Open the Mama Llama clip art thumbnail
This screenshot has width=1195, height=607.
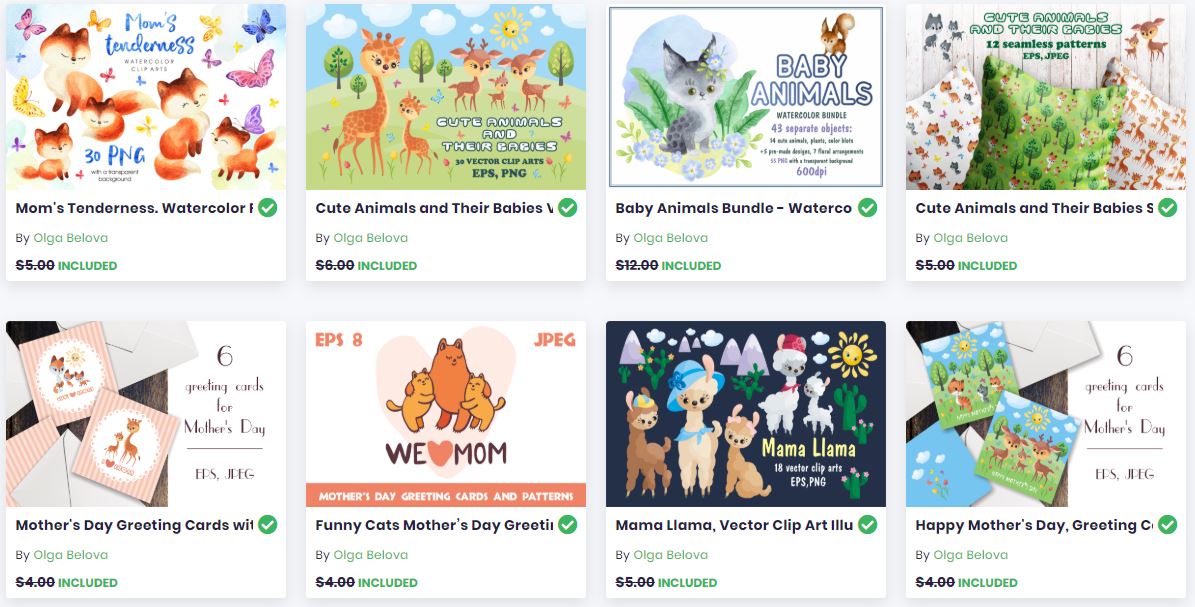pyautogui.click(x=745, y=413)
